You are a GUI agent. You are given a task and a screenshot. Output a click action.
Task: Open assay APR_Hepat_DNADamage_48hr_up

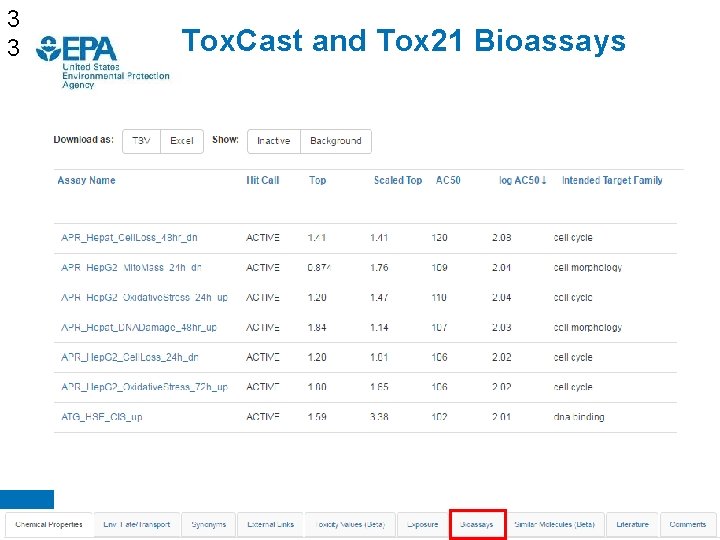coord(139,327)
